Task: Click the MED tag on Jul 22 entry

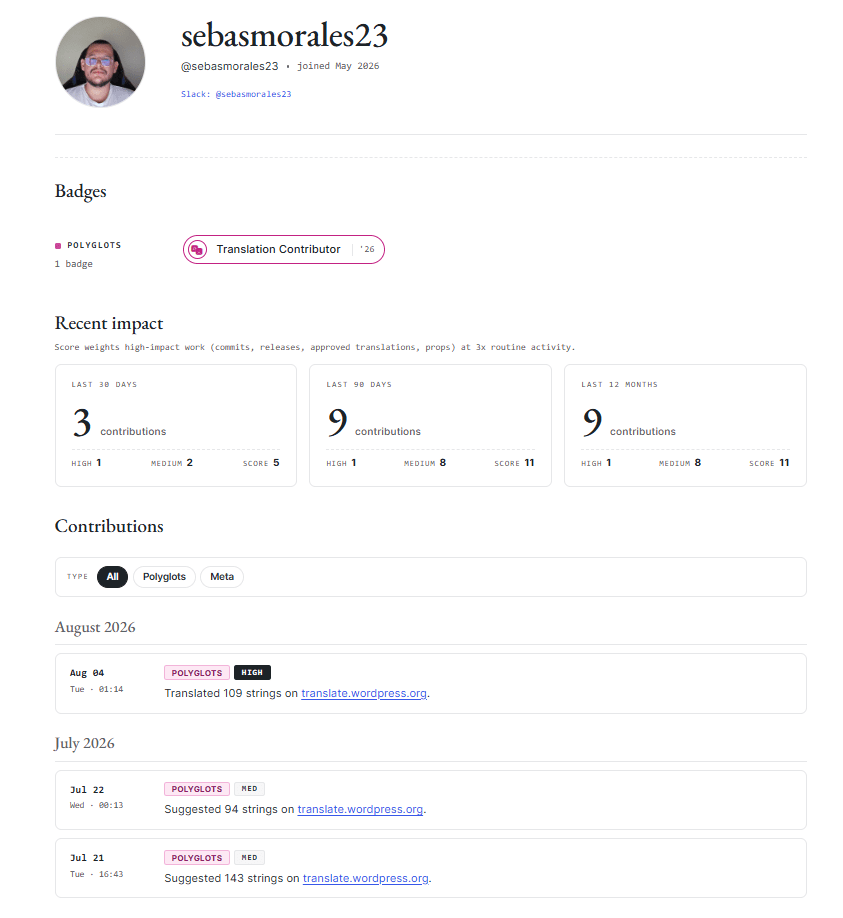Action: coord(249,789)
